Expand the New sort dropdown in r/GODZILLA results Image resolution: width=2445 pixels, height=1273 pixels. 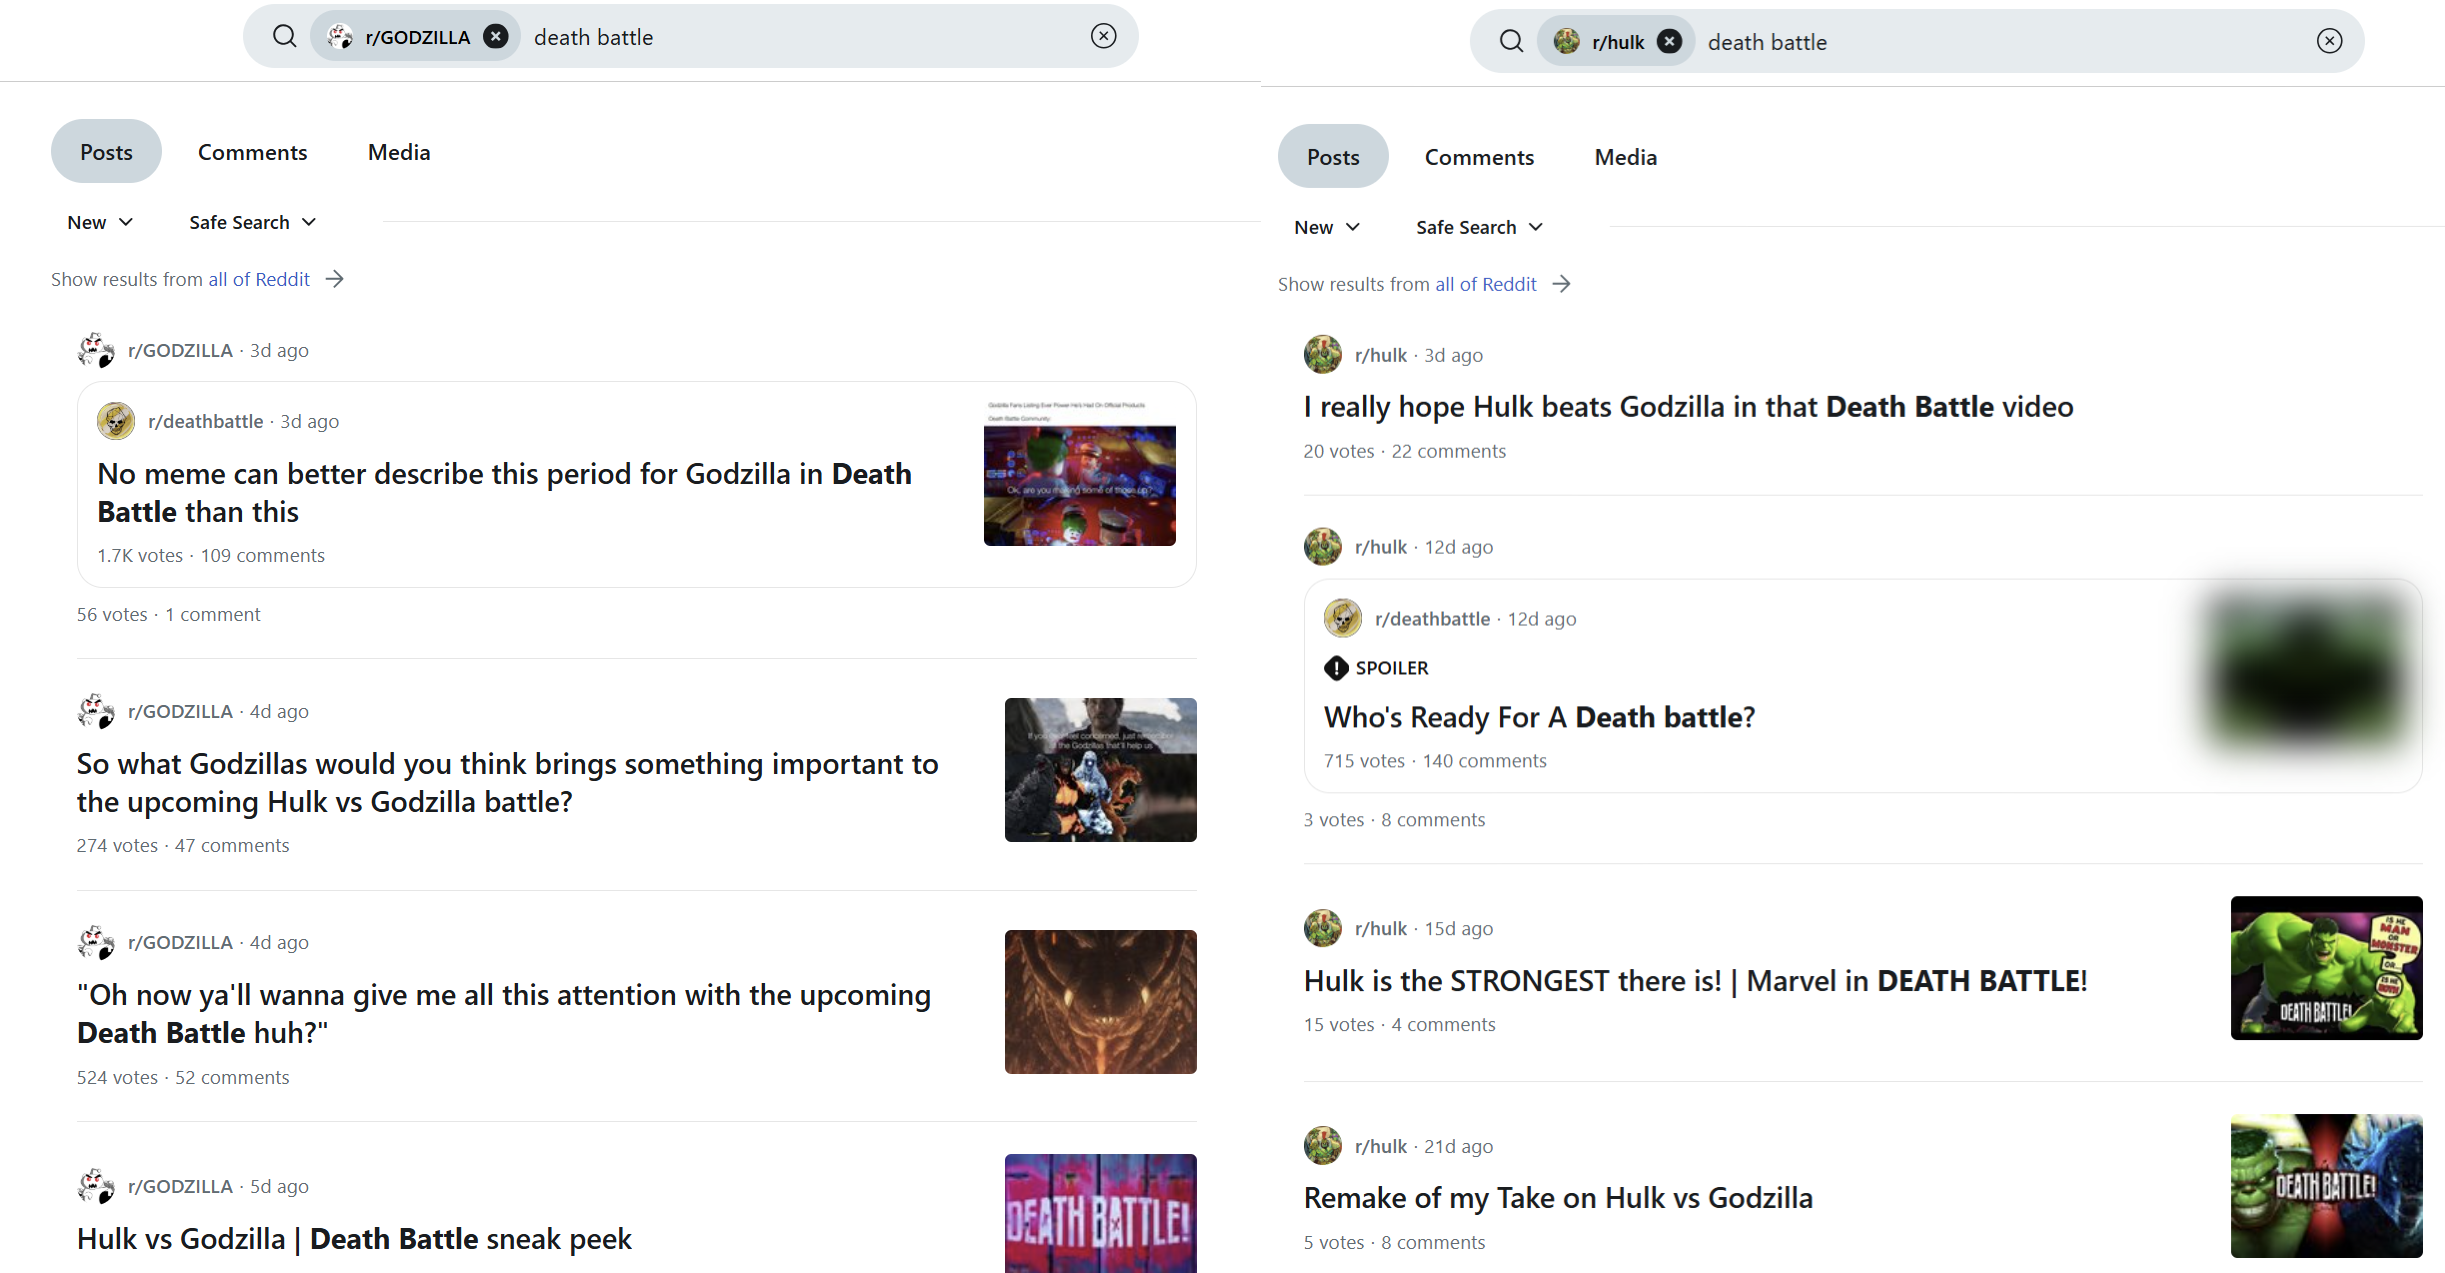pos(100,222)
